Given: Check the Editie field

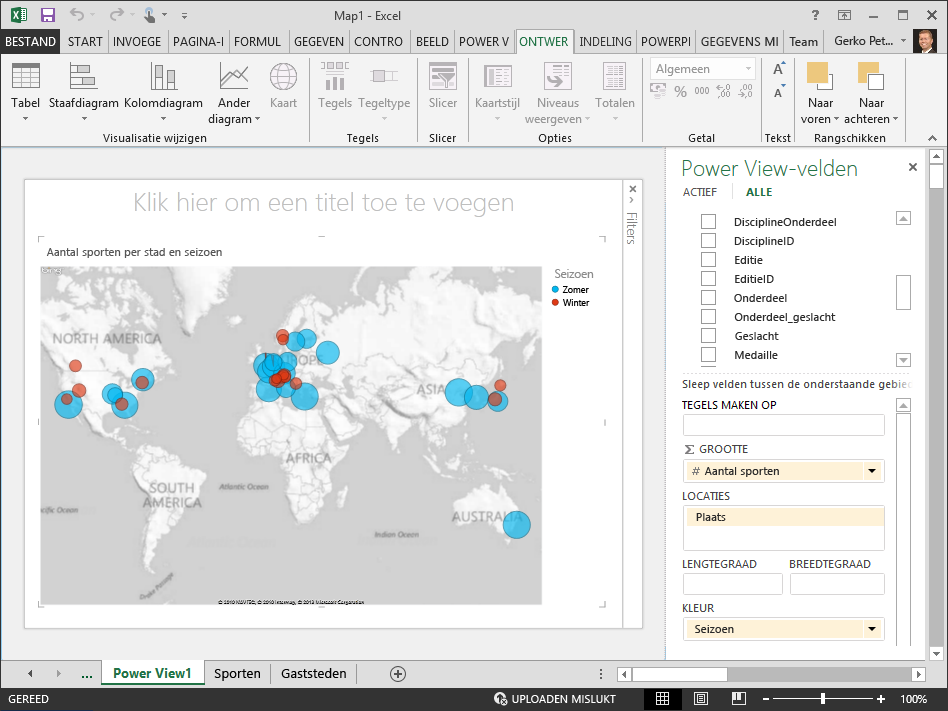Looking at the screenshot, I should click(708, 259).
